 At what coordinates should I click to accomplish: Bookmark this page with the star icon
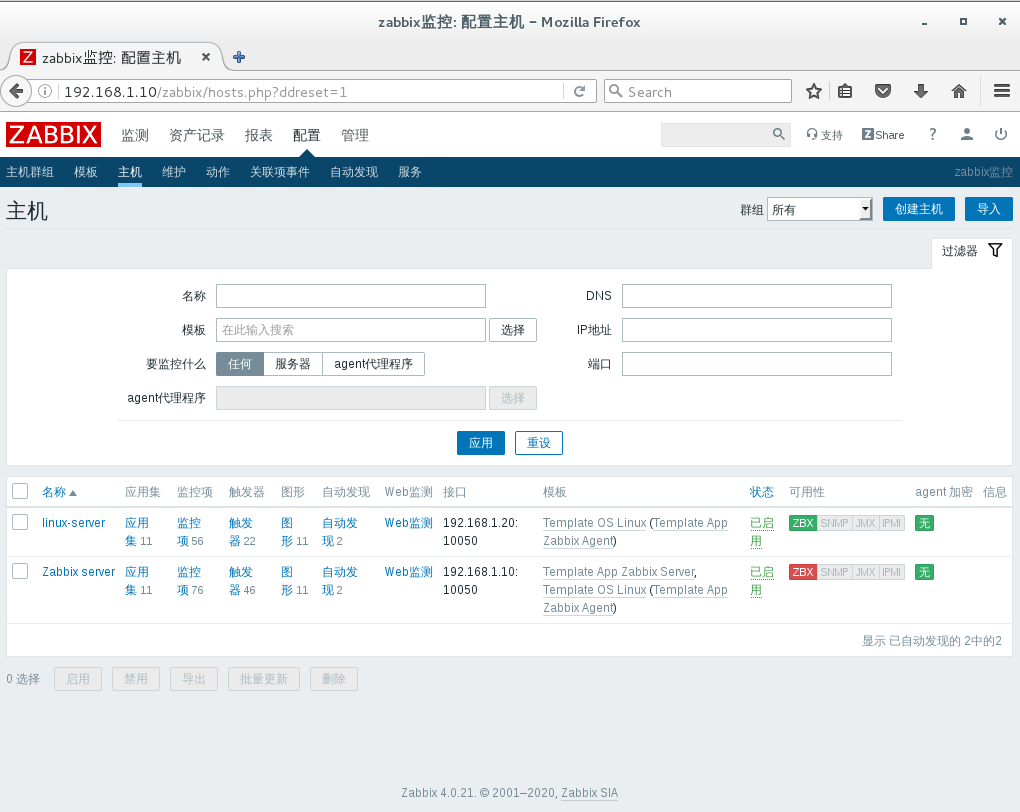pyautogui.click(x=814, y=91)
